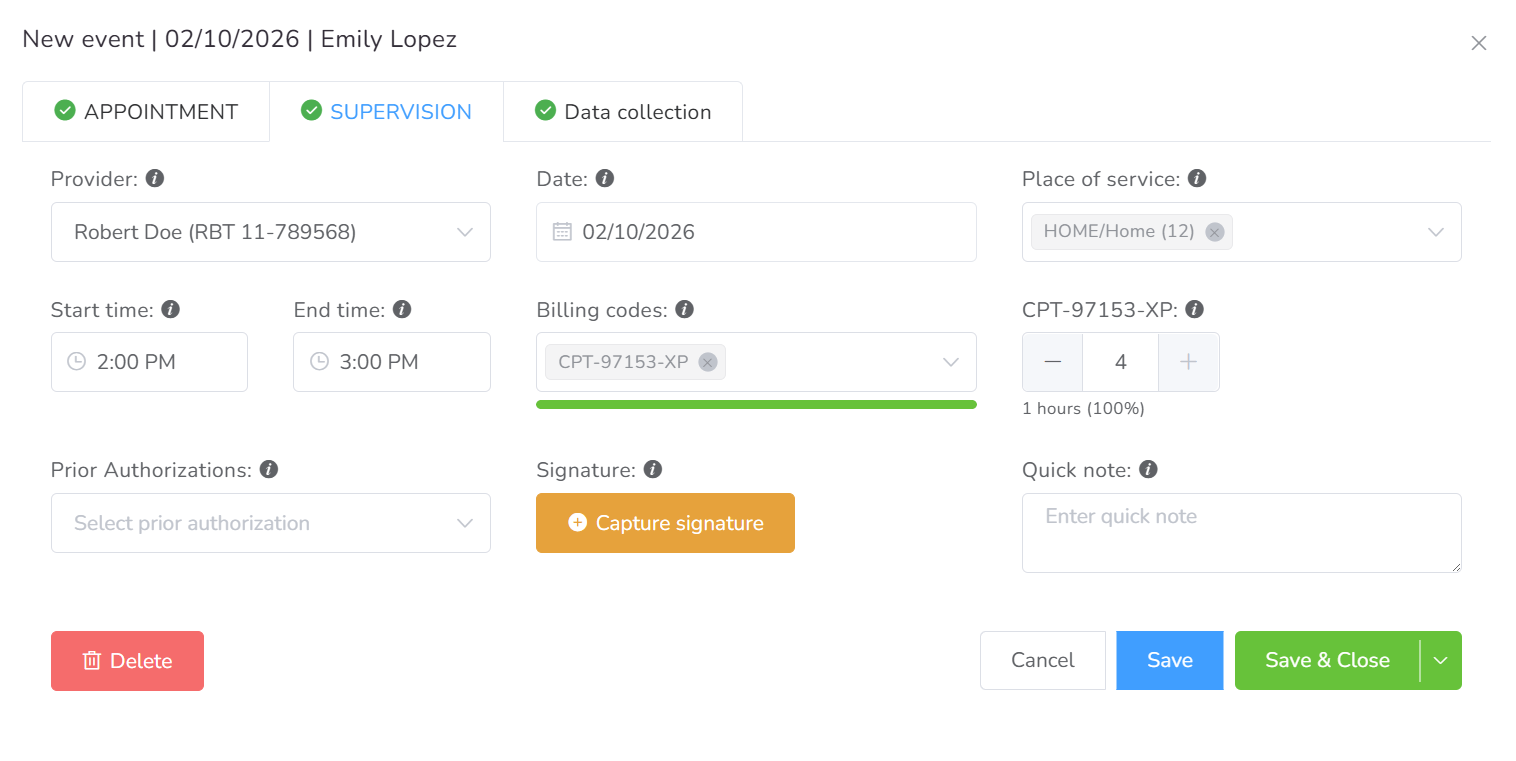The height and width of the screenshot is (761, 1516).
Task: Open the Save & Close options arrow
Action: pos(1440,660)
